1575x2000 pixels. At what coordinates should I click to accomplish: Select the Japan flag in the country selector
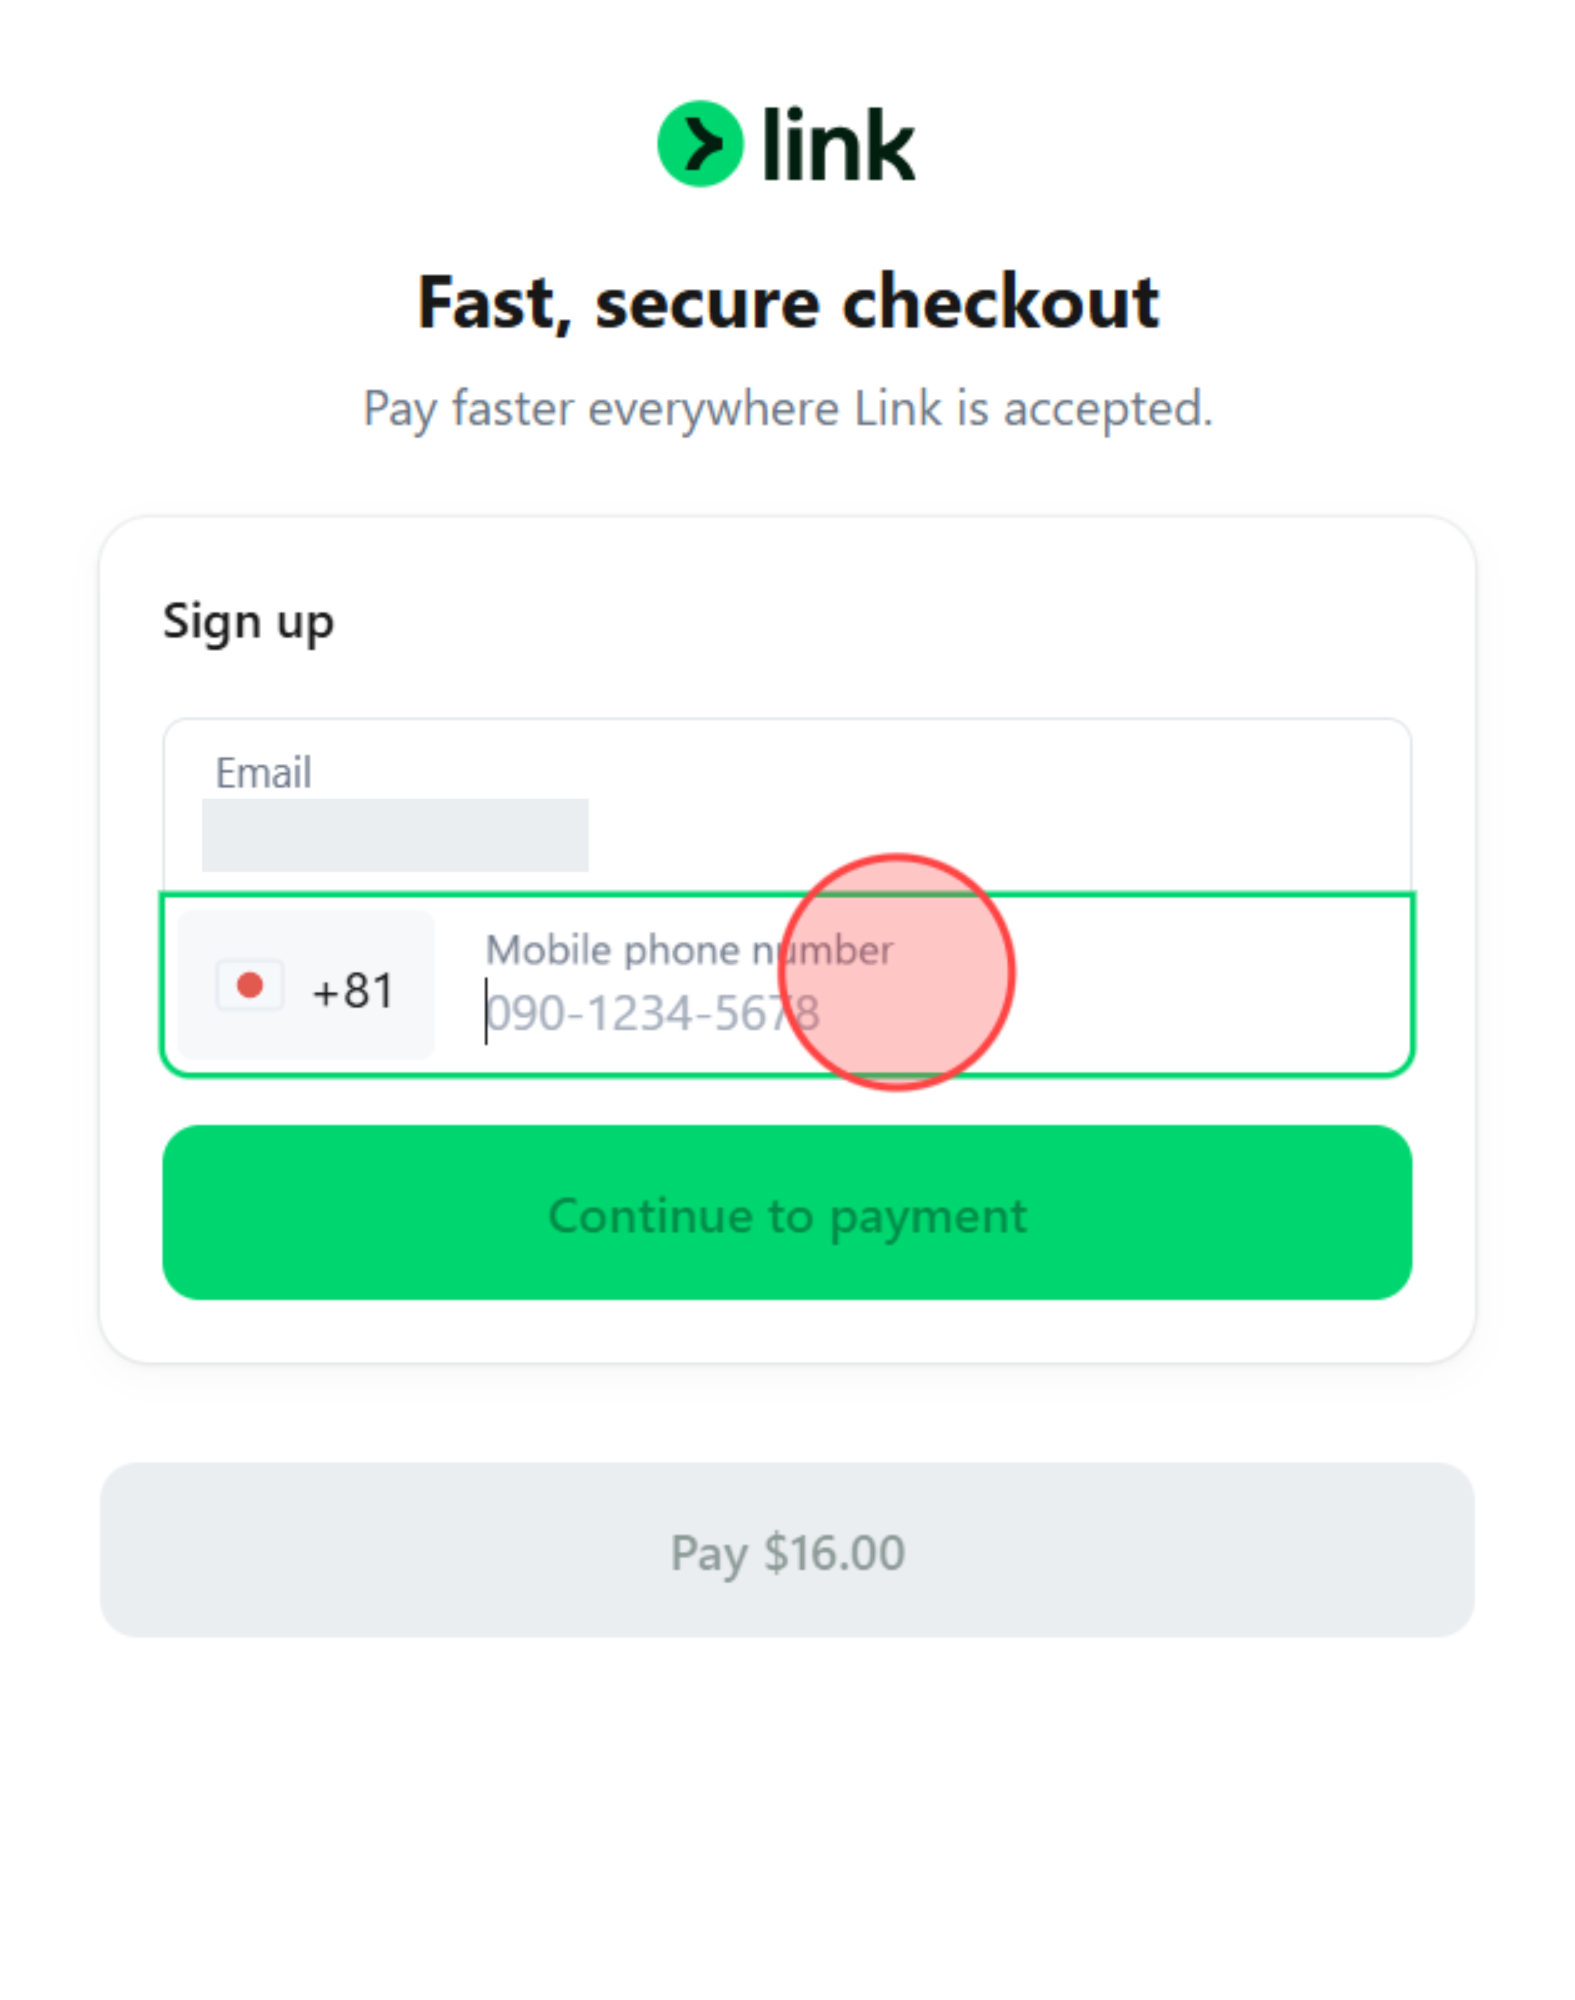click(x=248, y=986)
